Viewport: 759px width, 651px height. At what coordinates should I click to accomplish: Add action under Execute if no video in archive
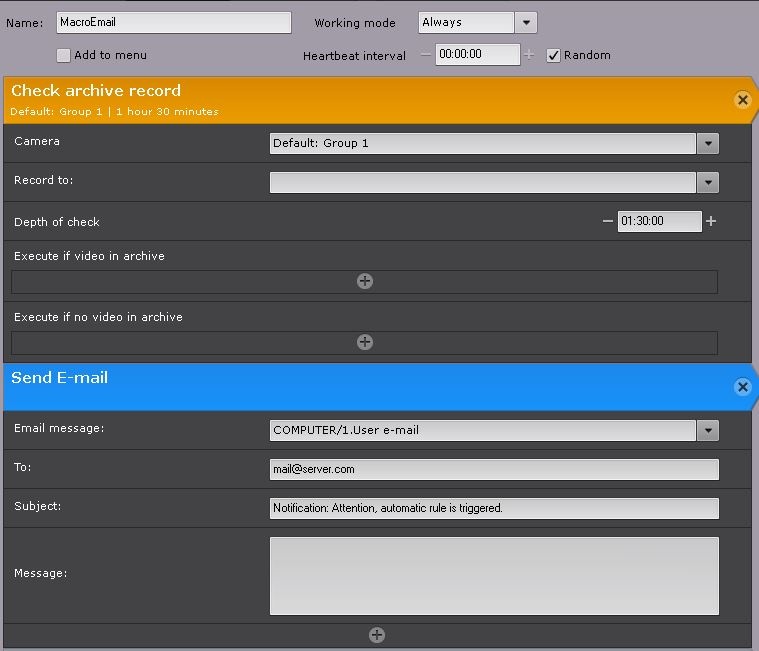point(365,342)
